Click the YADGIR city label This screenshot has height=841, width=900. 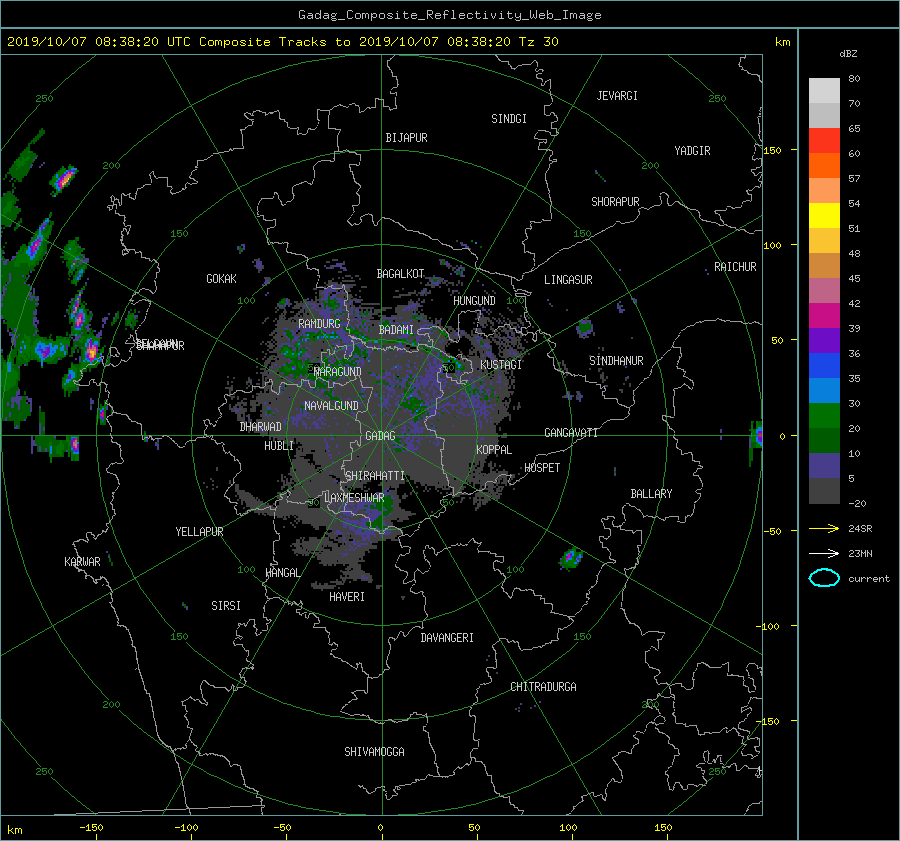pyautogui.click(x=692, y=151)
